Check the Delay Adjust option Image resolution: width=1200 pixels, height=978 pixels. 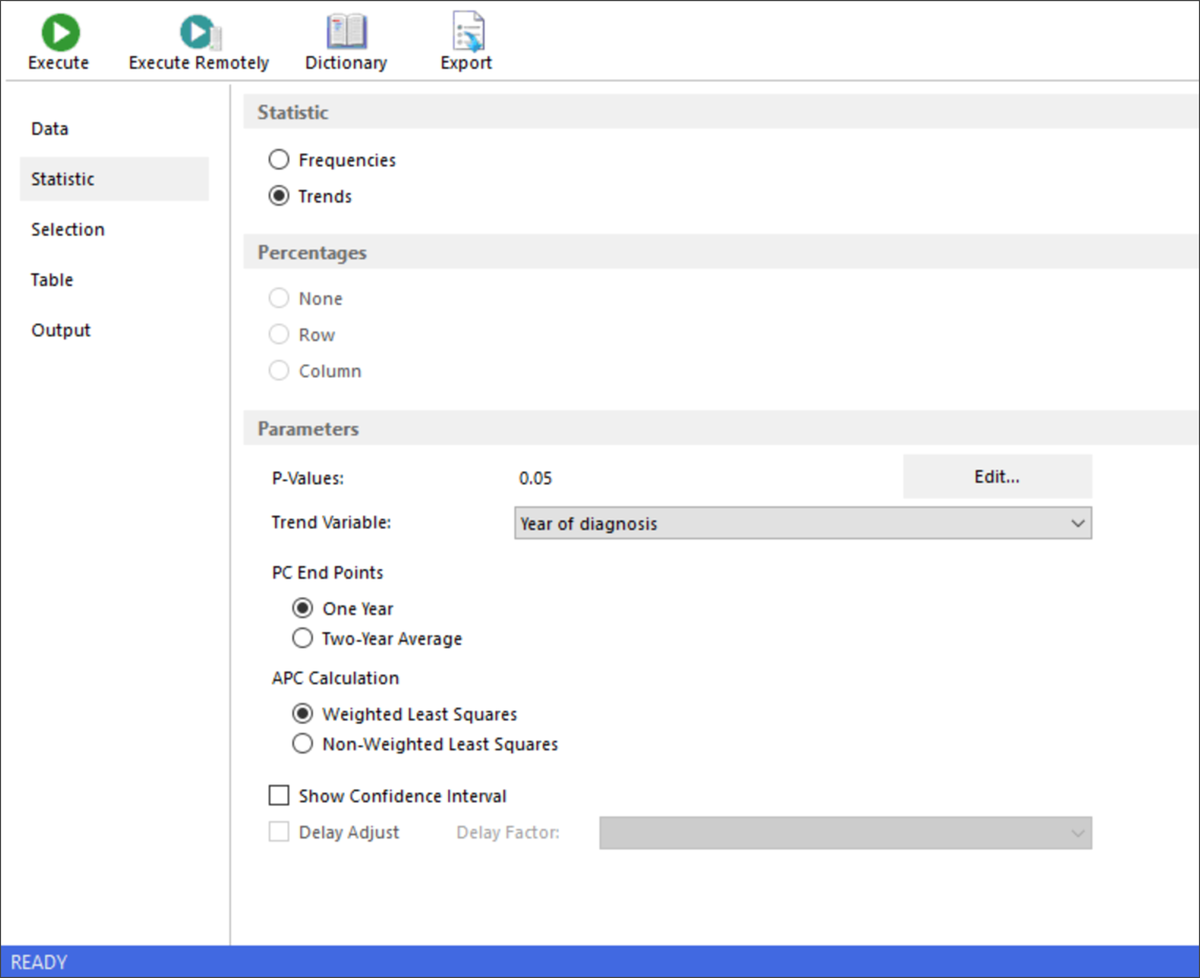pos(278,831)
